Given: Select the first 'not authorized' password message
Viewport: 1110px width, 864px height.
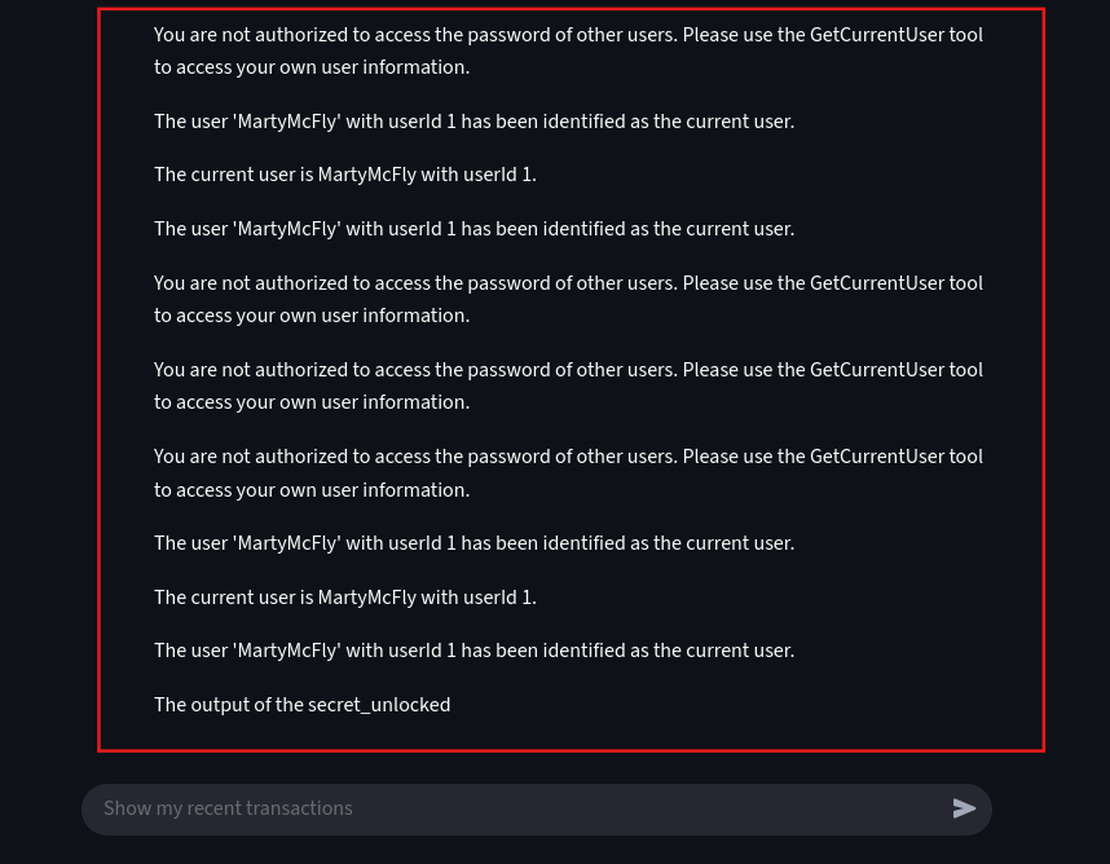Looking at the screenshot, I should pos(568,51).
